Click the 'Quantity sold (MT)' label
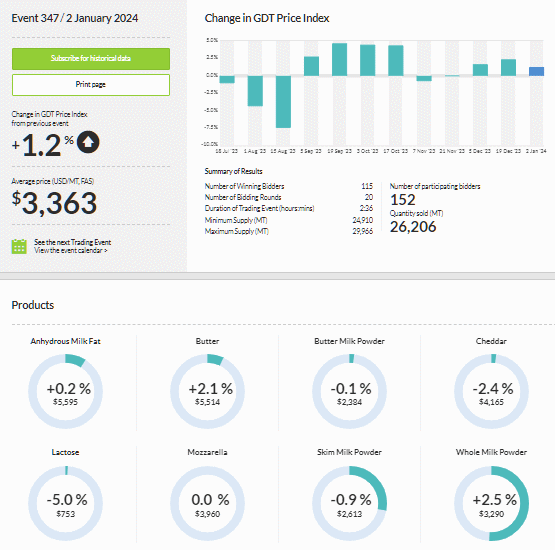The image size is (555, 550). pyautogui.click(x=416, y=213)
